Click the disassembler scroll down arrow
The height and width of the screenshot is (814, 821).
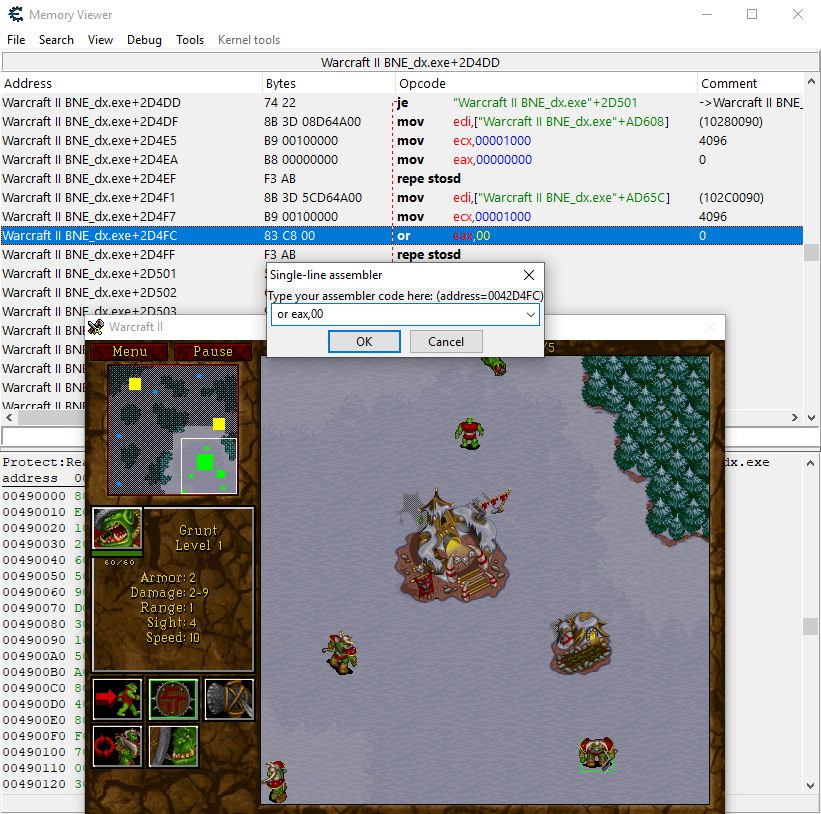tap(811, 417)
